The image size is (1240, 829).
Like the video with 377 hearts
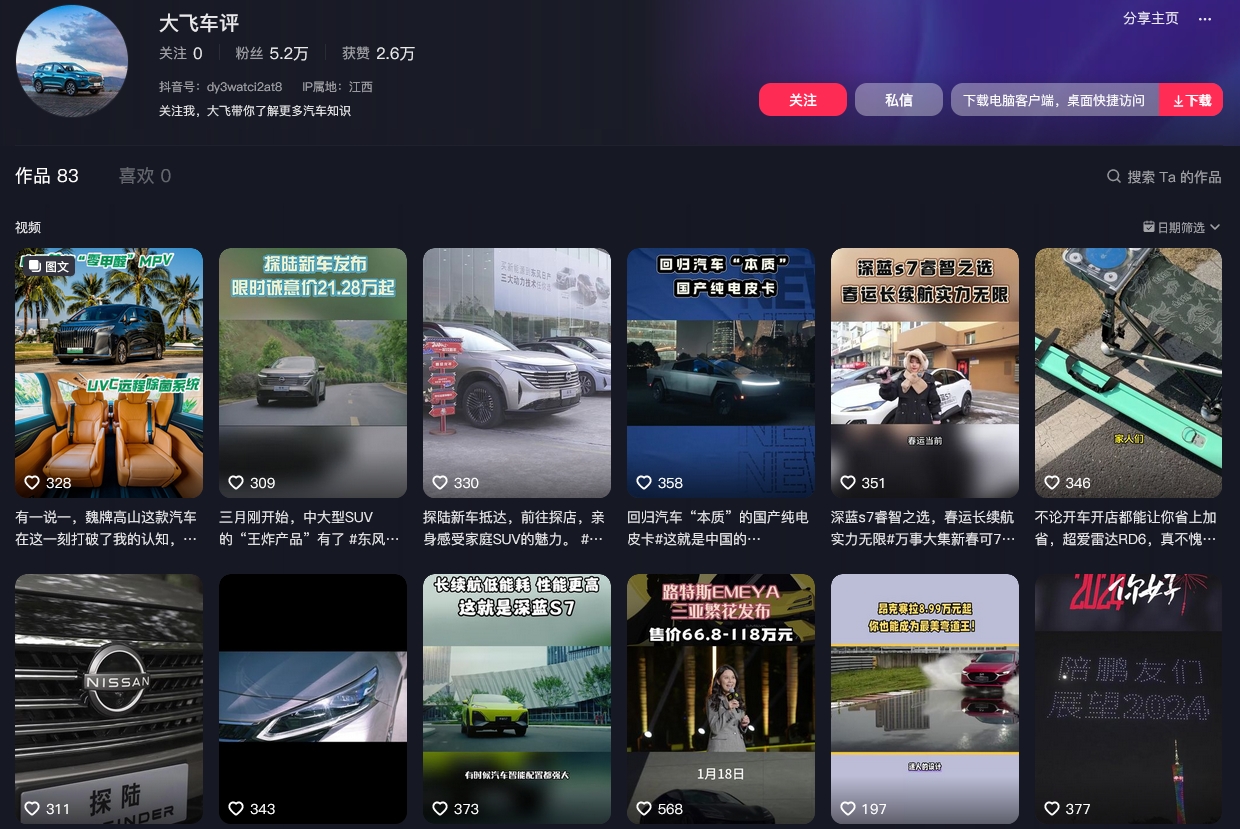1052,808
